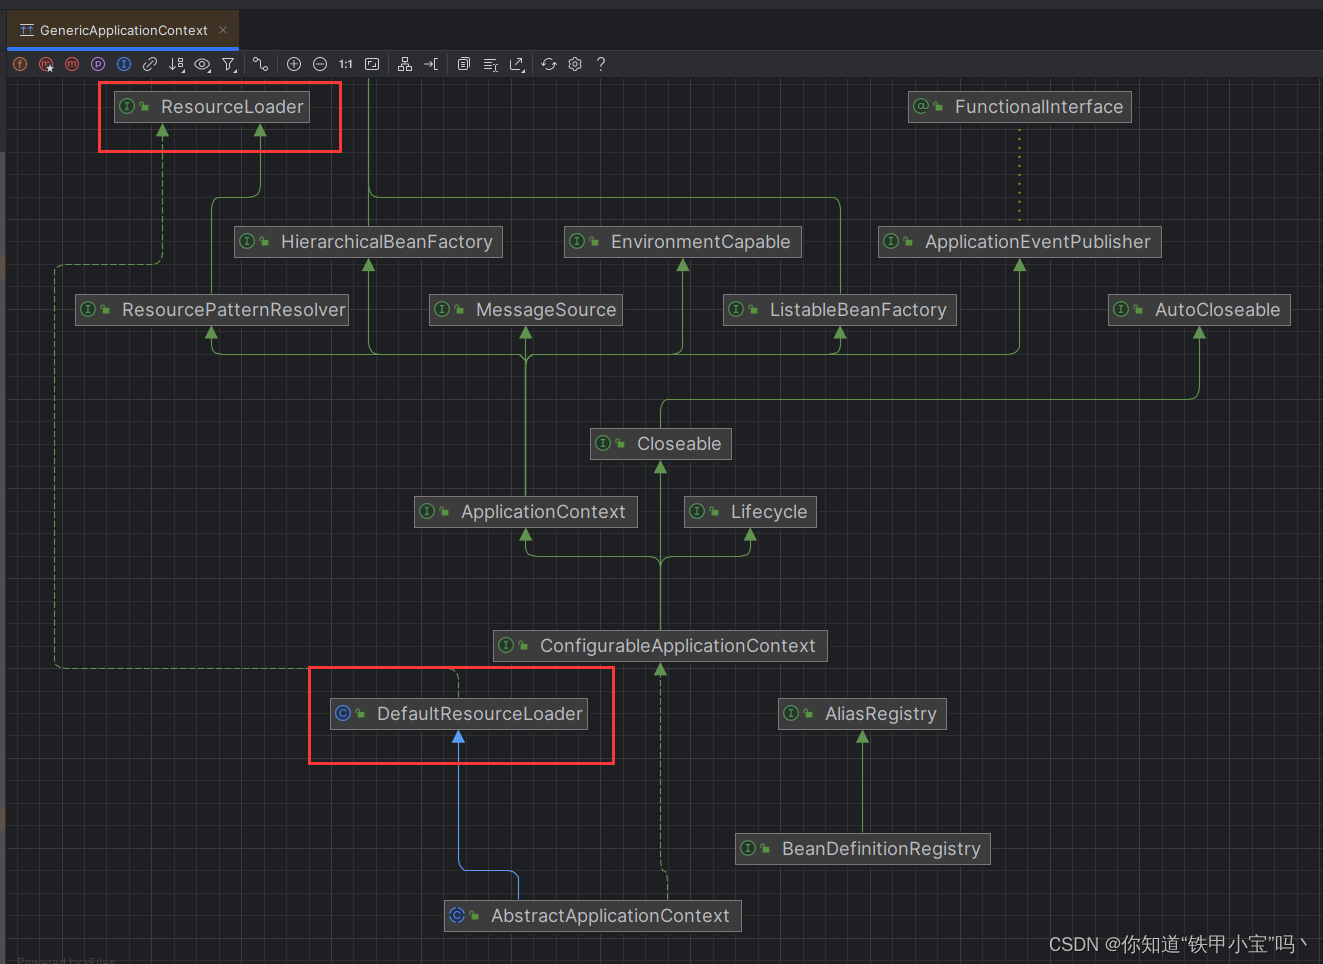Select the ApplicationEventPublisher node

[x=1020, y=242]
